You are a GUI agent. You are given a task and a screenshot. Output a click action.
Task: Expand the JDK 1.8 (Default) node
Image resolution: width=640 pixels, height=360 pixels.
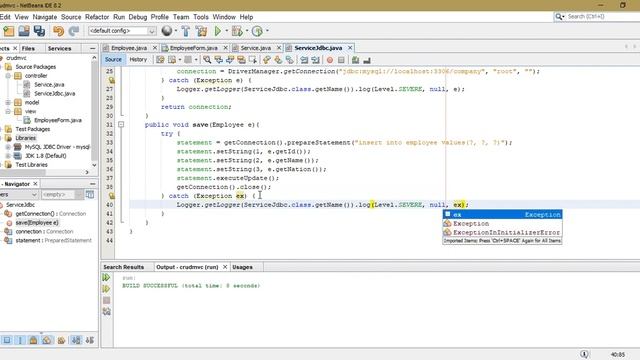point(8,156)
